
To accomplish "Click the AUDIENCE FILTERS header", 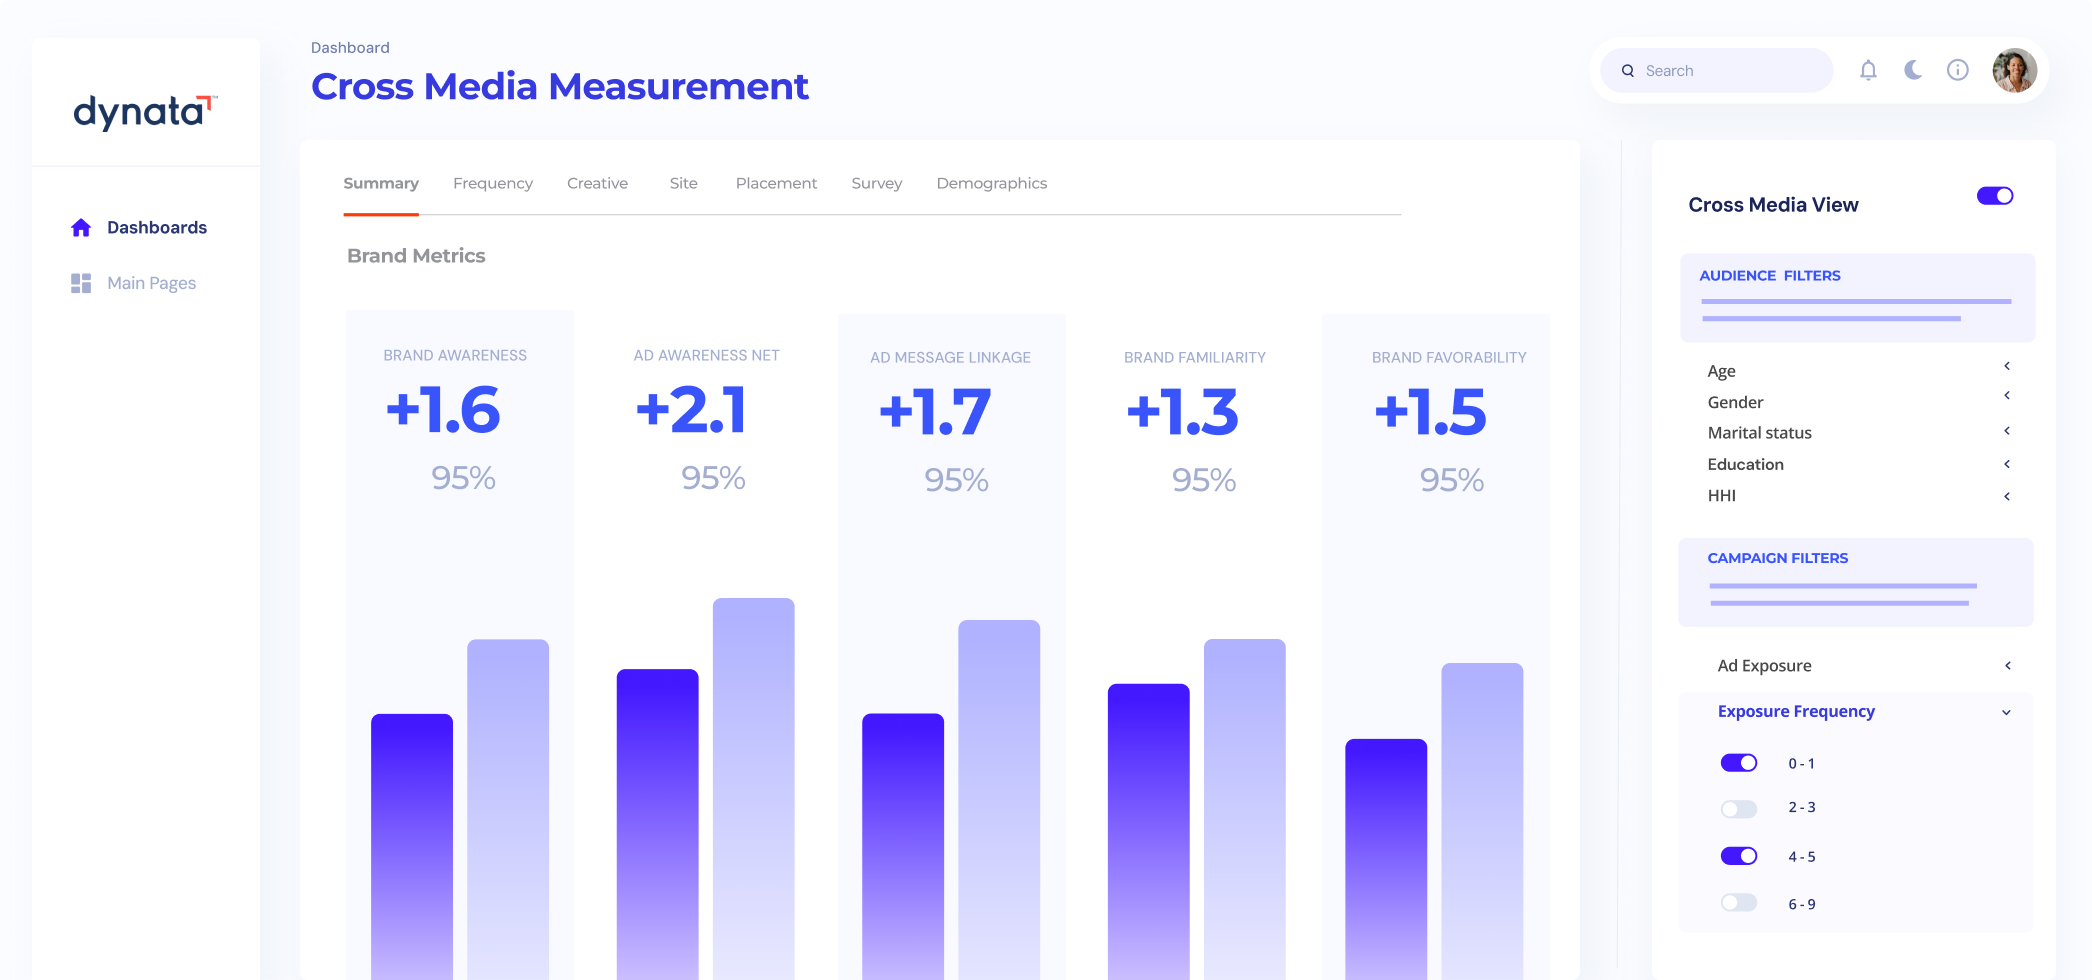I will tap(1770, 276).
